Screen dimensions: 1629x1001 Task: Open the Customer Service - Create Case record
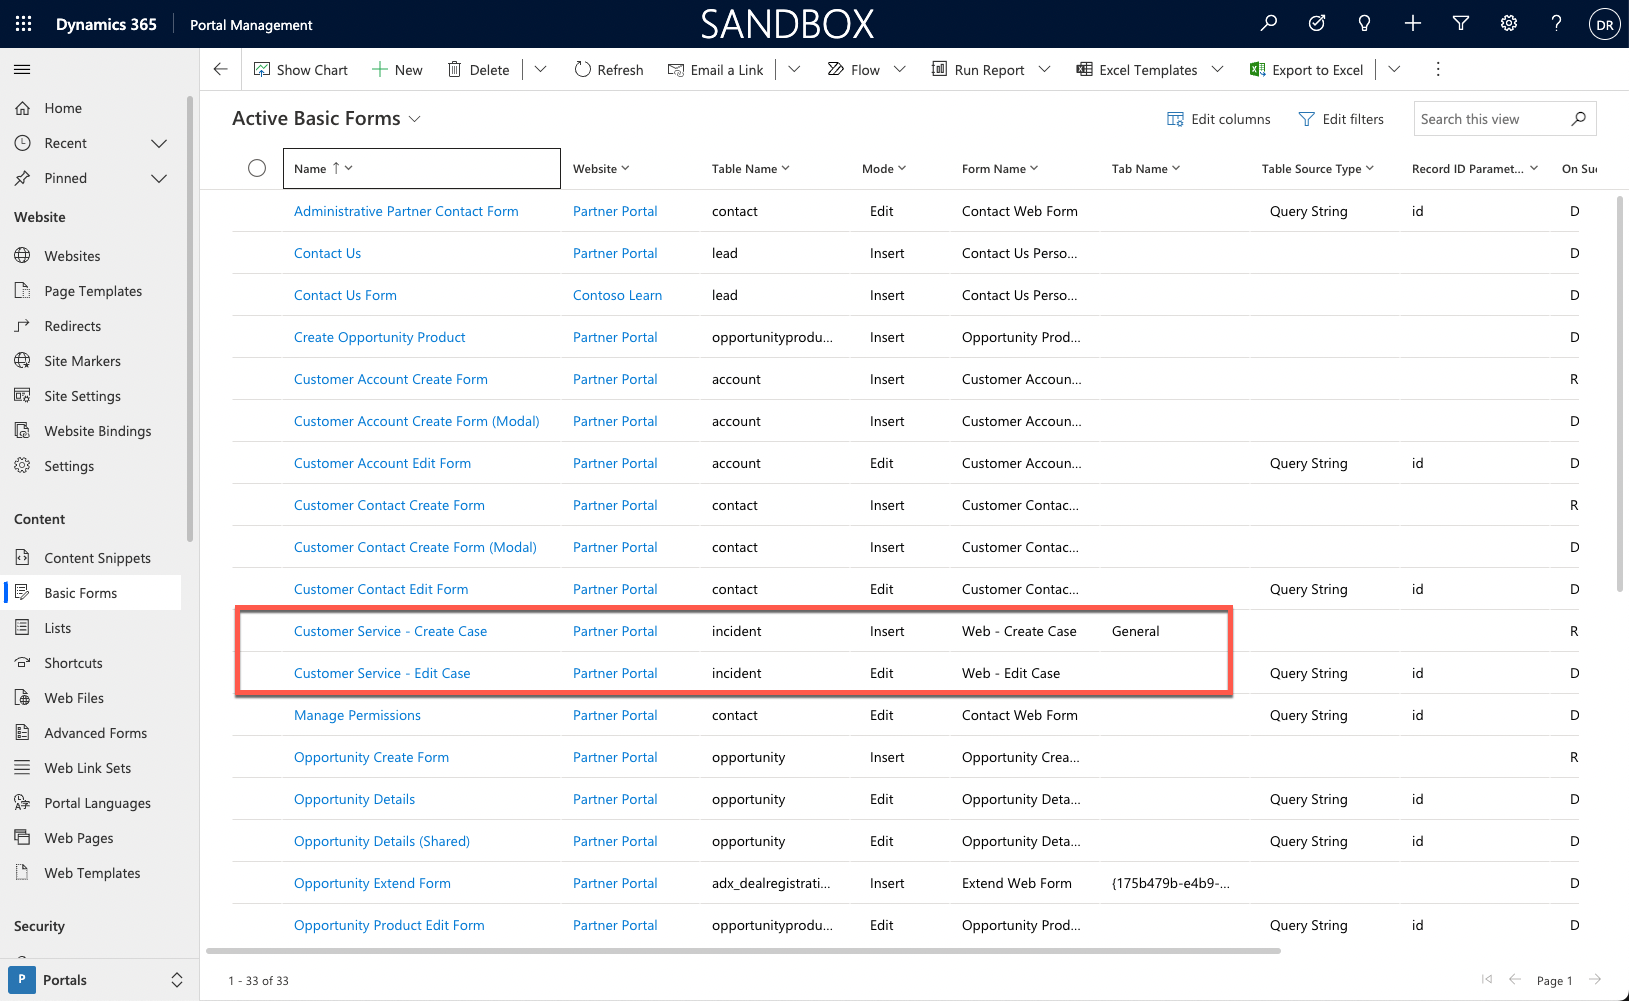coord(390,631)
